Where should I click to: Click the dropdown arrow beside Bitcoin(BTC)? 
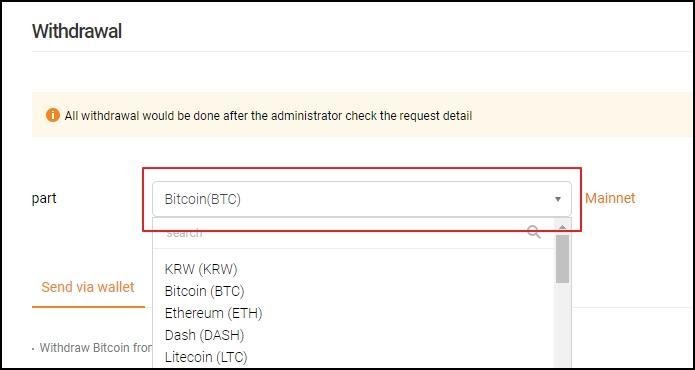(x=558, y=199)
